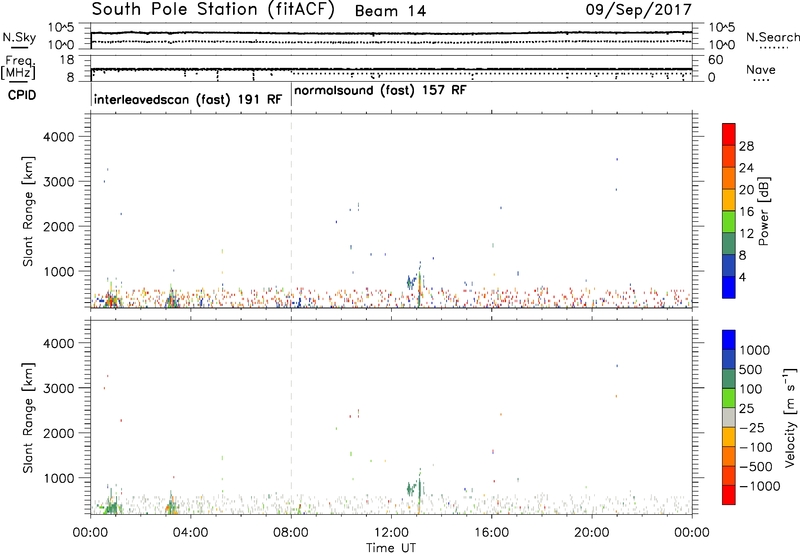The height and width of the screenshot is (554, 800).
Task: Click the "-100" velocity colorbar label
Action: point(755,447)
